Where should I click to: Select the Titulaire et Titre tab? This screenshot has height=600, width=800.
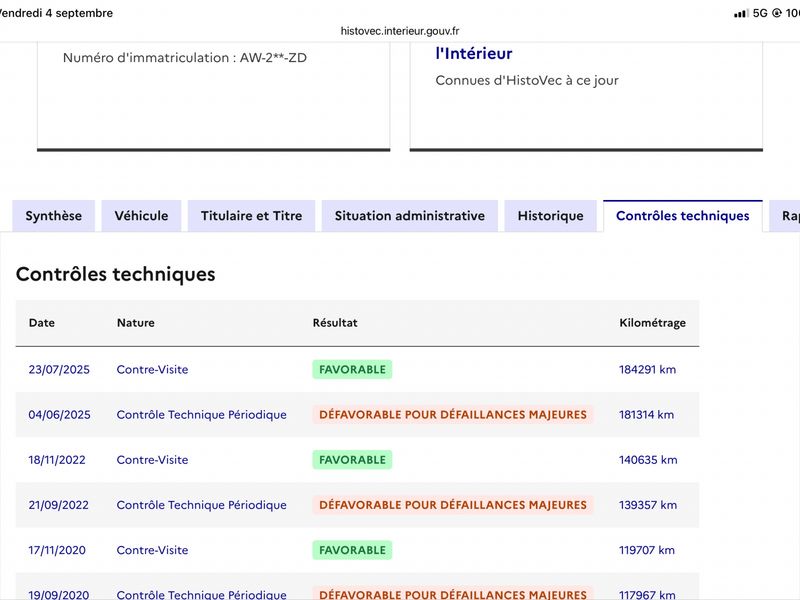pyautogui.click(x=252, y=216)
